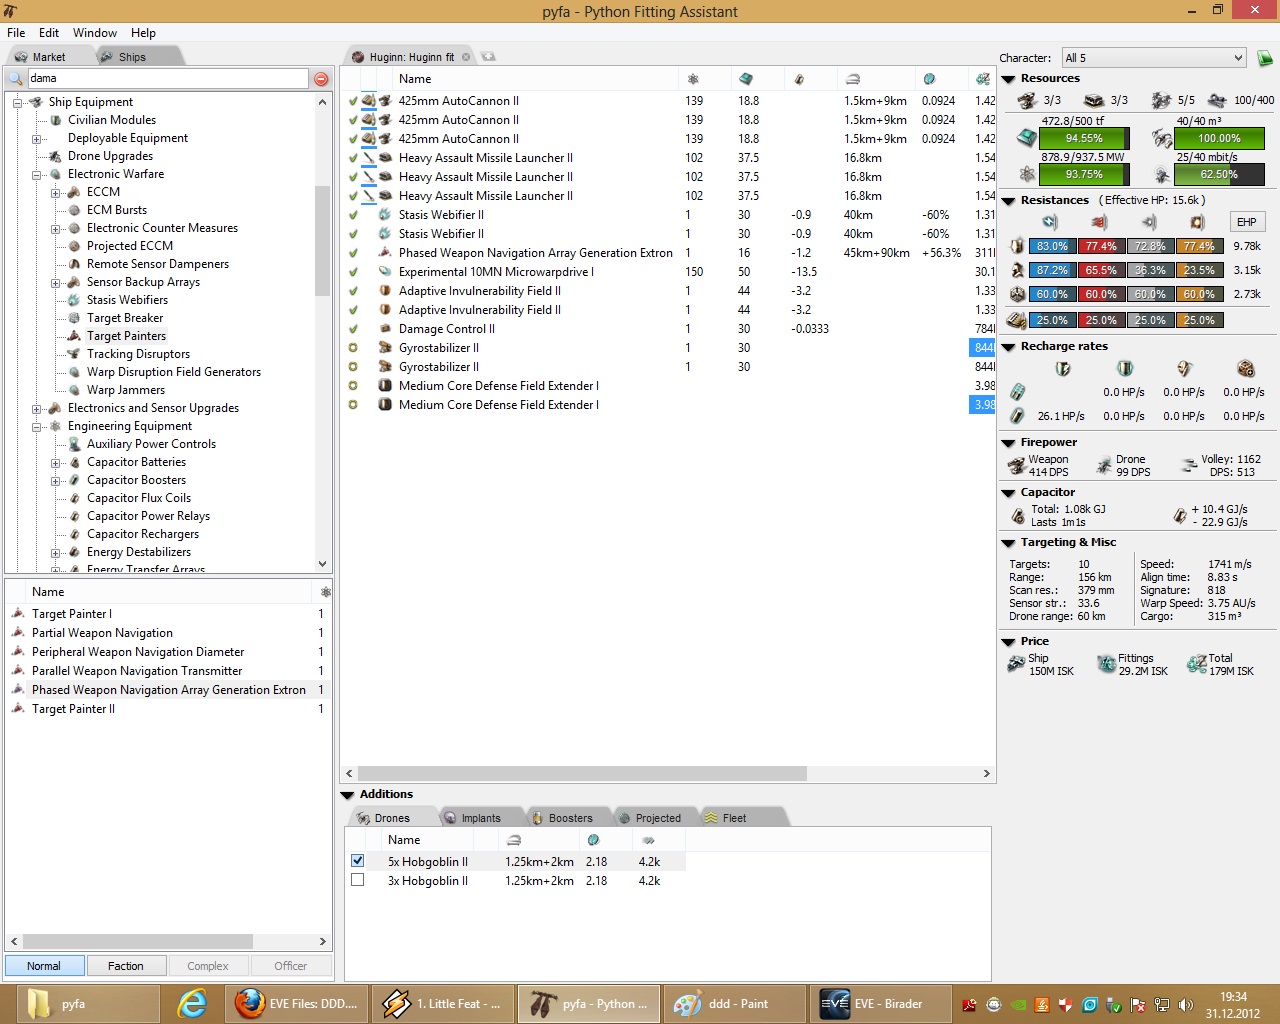Tick the 3x Hobgoblin II drone checkbox
This screenshot has height=1024, width=1280.
[x=357, y=880]
